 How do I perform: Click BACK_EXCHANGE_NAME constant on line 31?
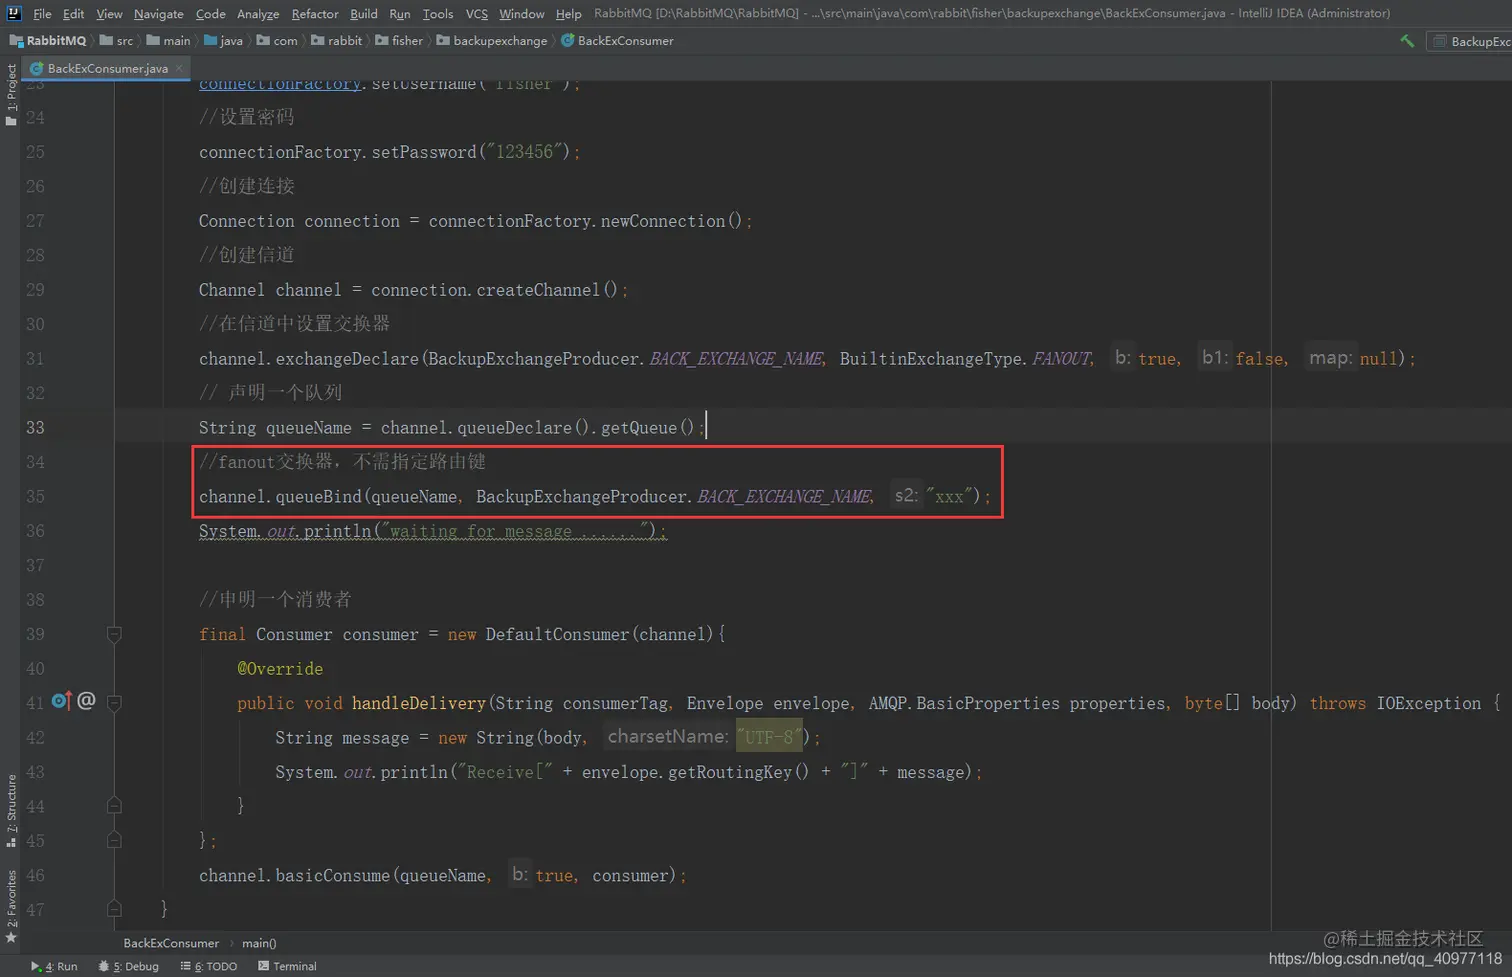pos(736,358)
